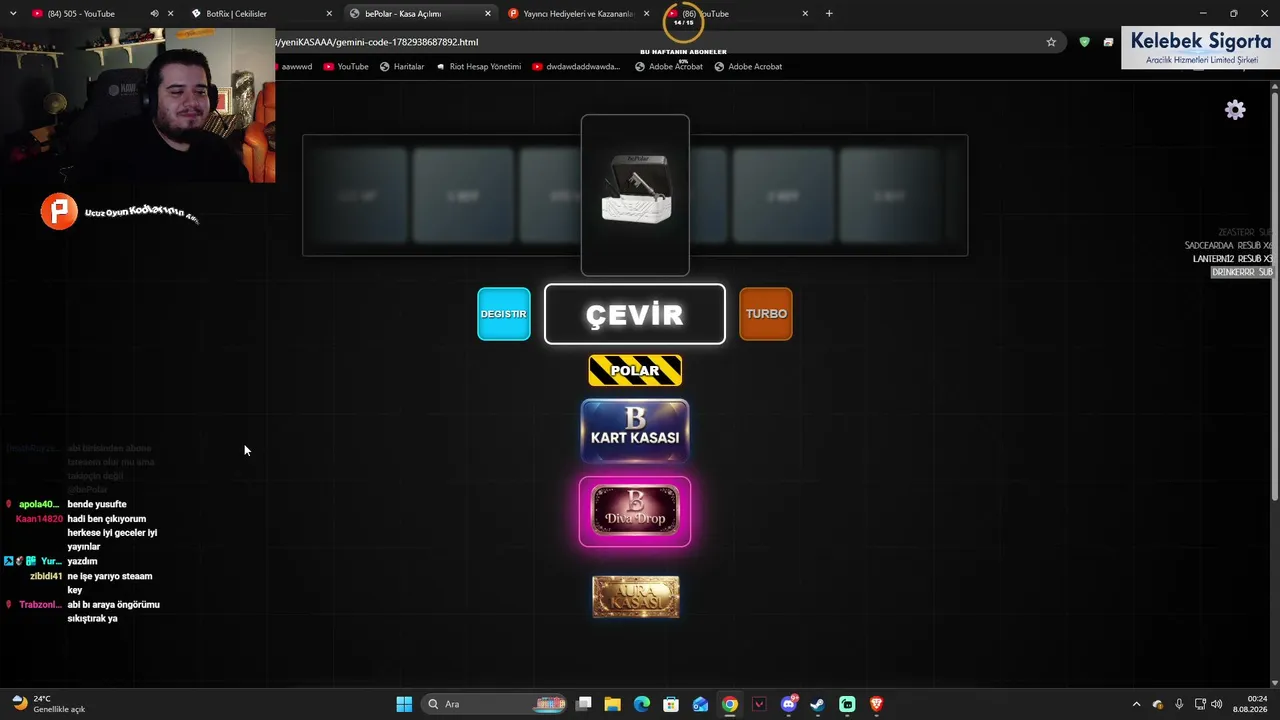The width and height of the screenshot is (1280, 720).
Task: Choose the Diva Drop case
Action: (635, 512)
